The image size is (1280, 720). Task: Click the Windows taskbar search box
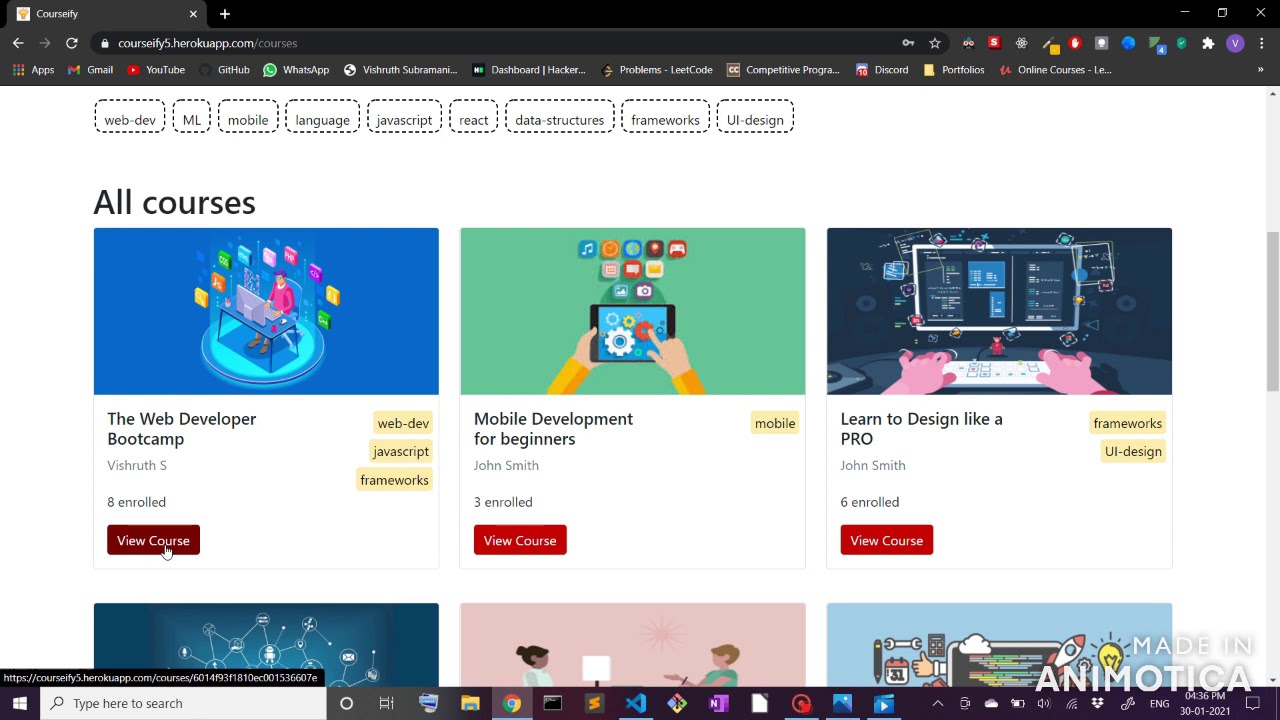(183, 703)
